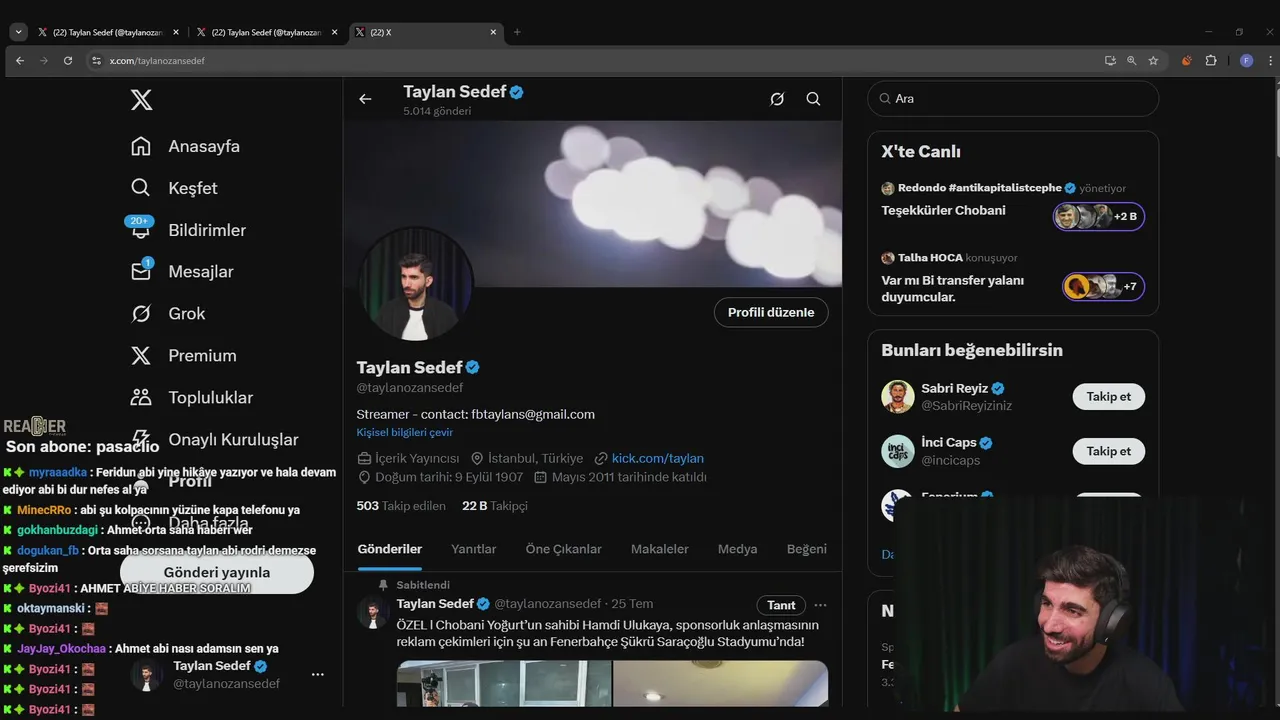The image size is (1280, 720).
Task: Follow Sabri Reyiz with Takip et
Action: [x=1109, y=397]
